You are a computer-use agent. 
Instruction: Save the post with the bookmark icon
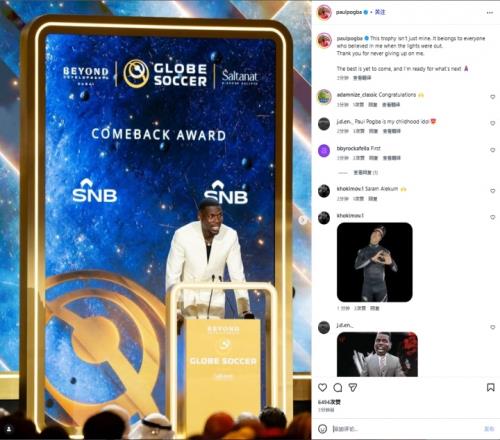tap(491, 387)
